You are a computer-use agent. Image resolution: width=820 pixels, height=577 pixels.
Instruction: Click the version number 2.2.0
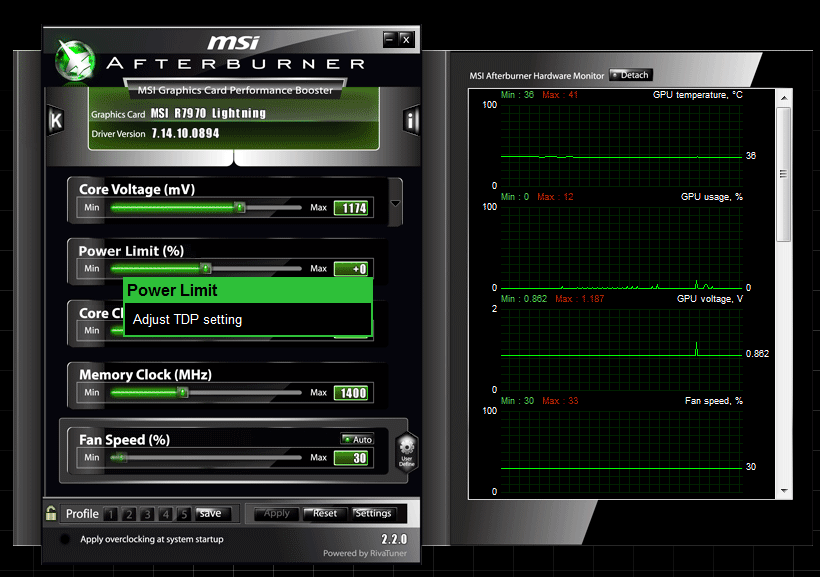(x=394, y=539)
